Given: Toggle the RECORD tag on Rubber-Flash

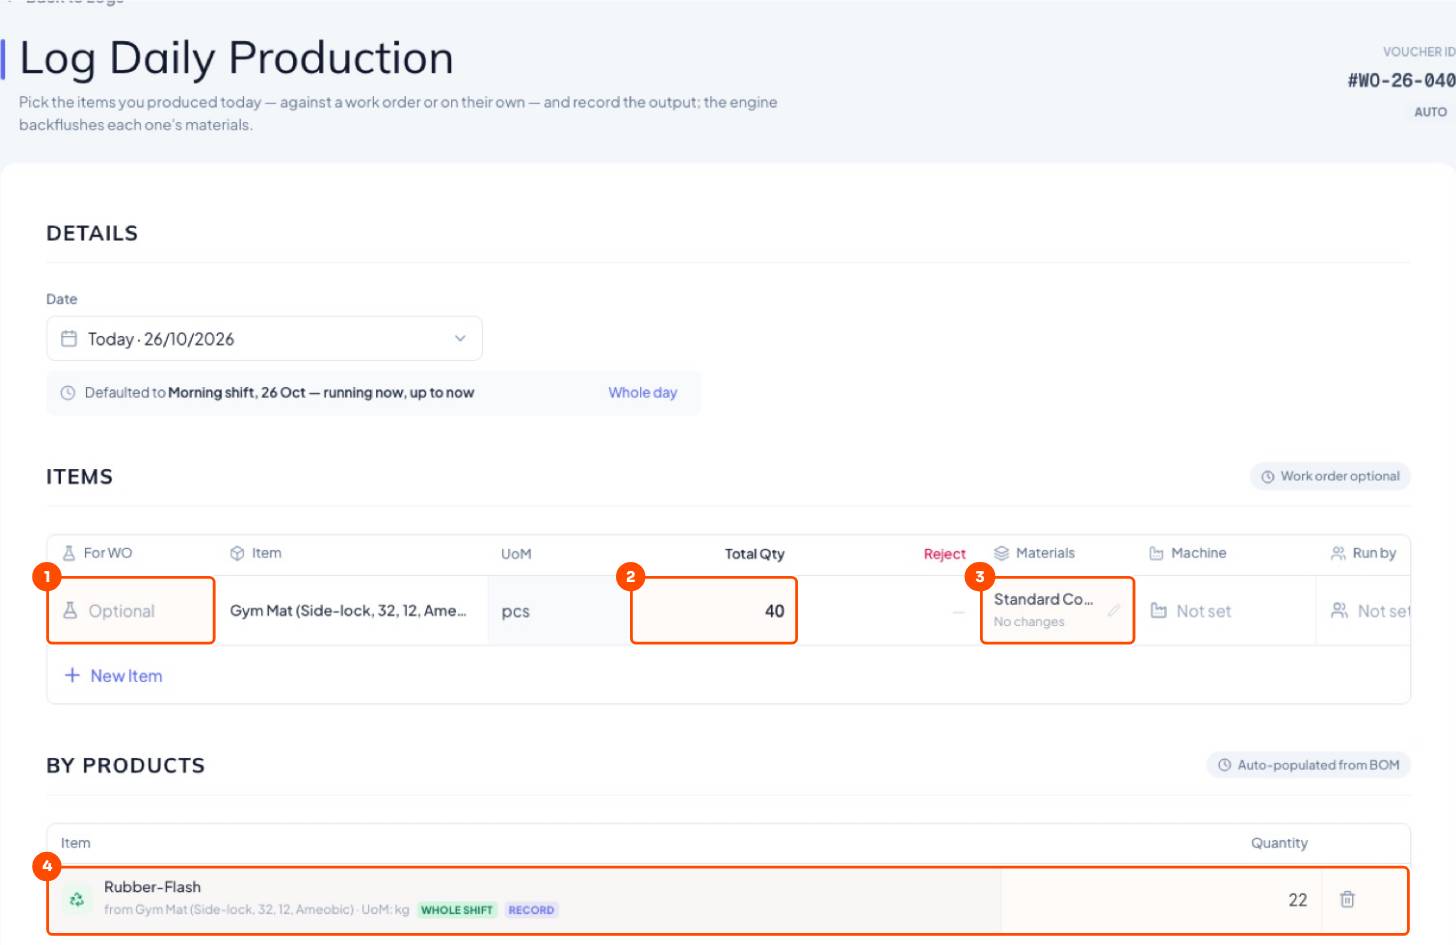Looking at the screenshot, I should [531, 910].
